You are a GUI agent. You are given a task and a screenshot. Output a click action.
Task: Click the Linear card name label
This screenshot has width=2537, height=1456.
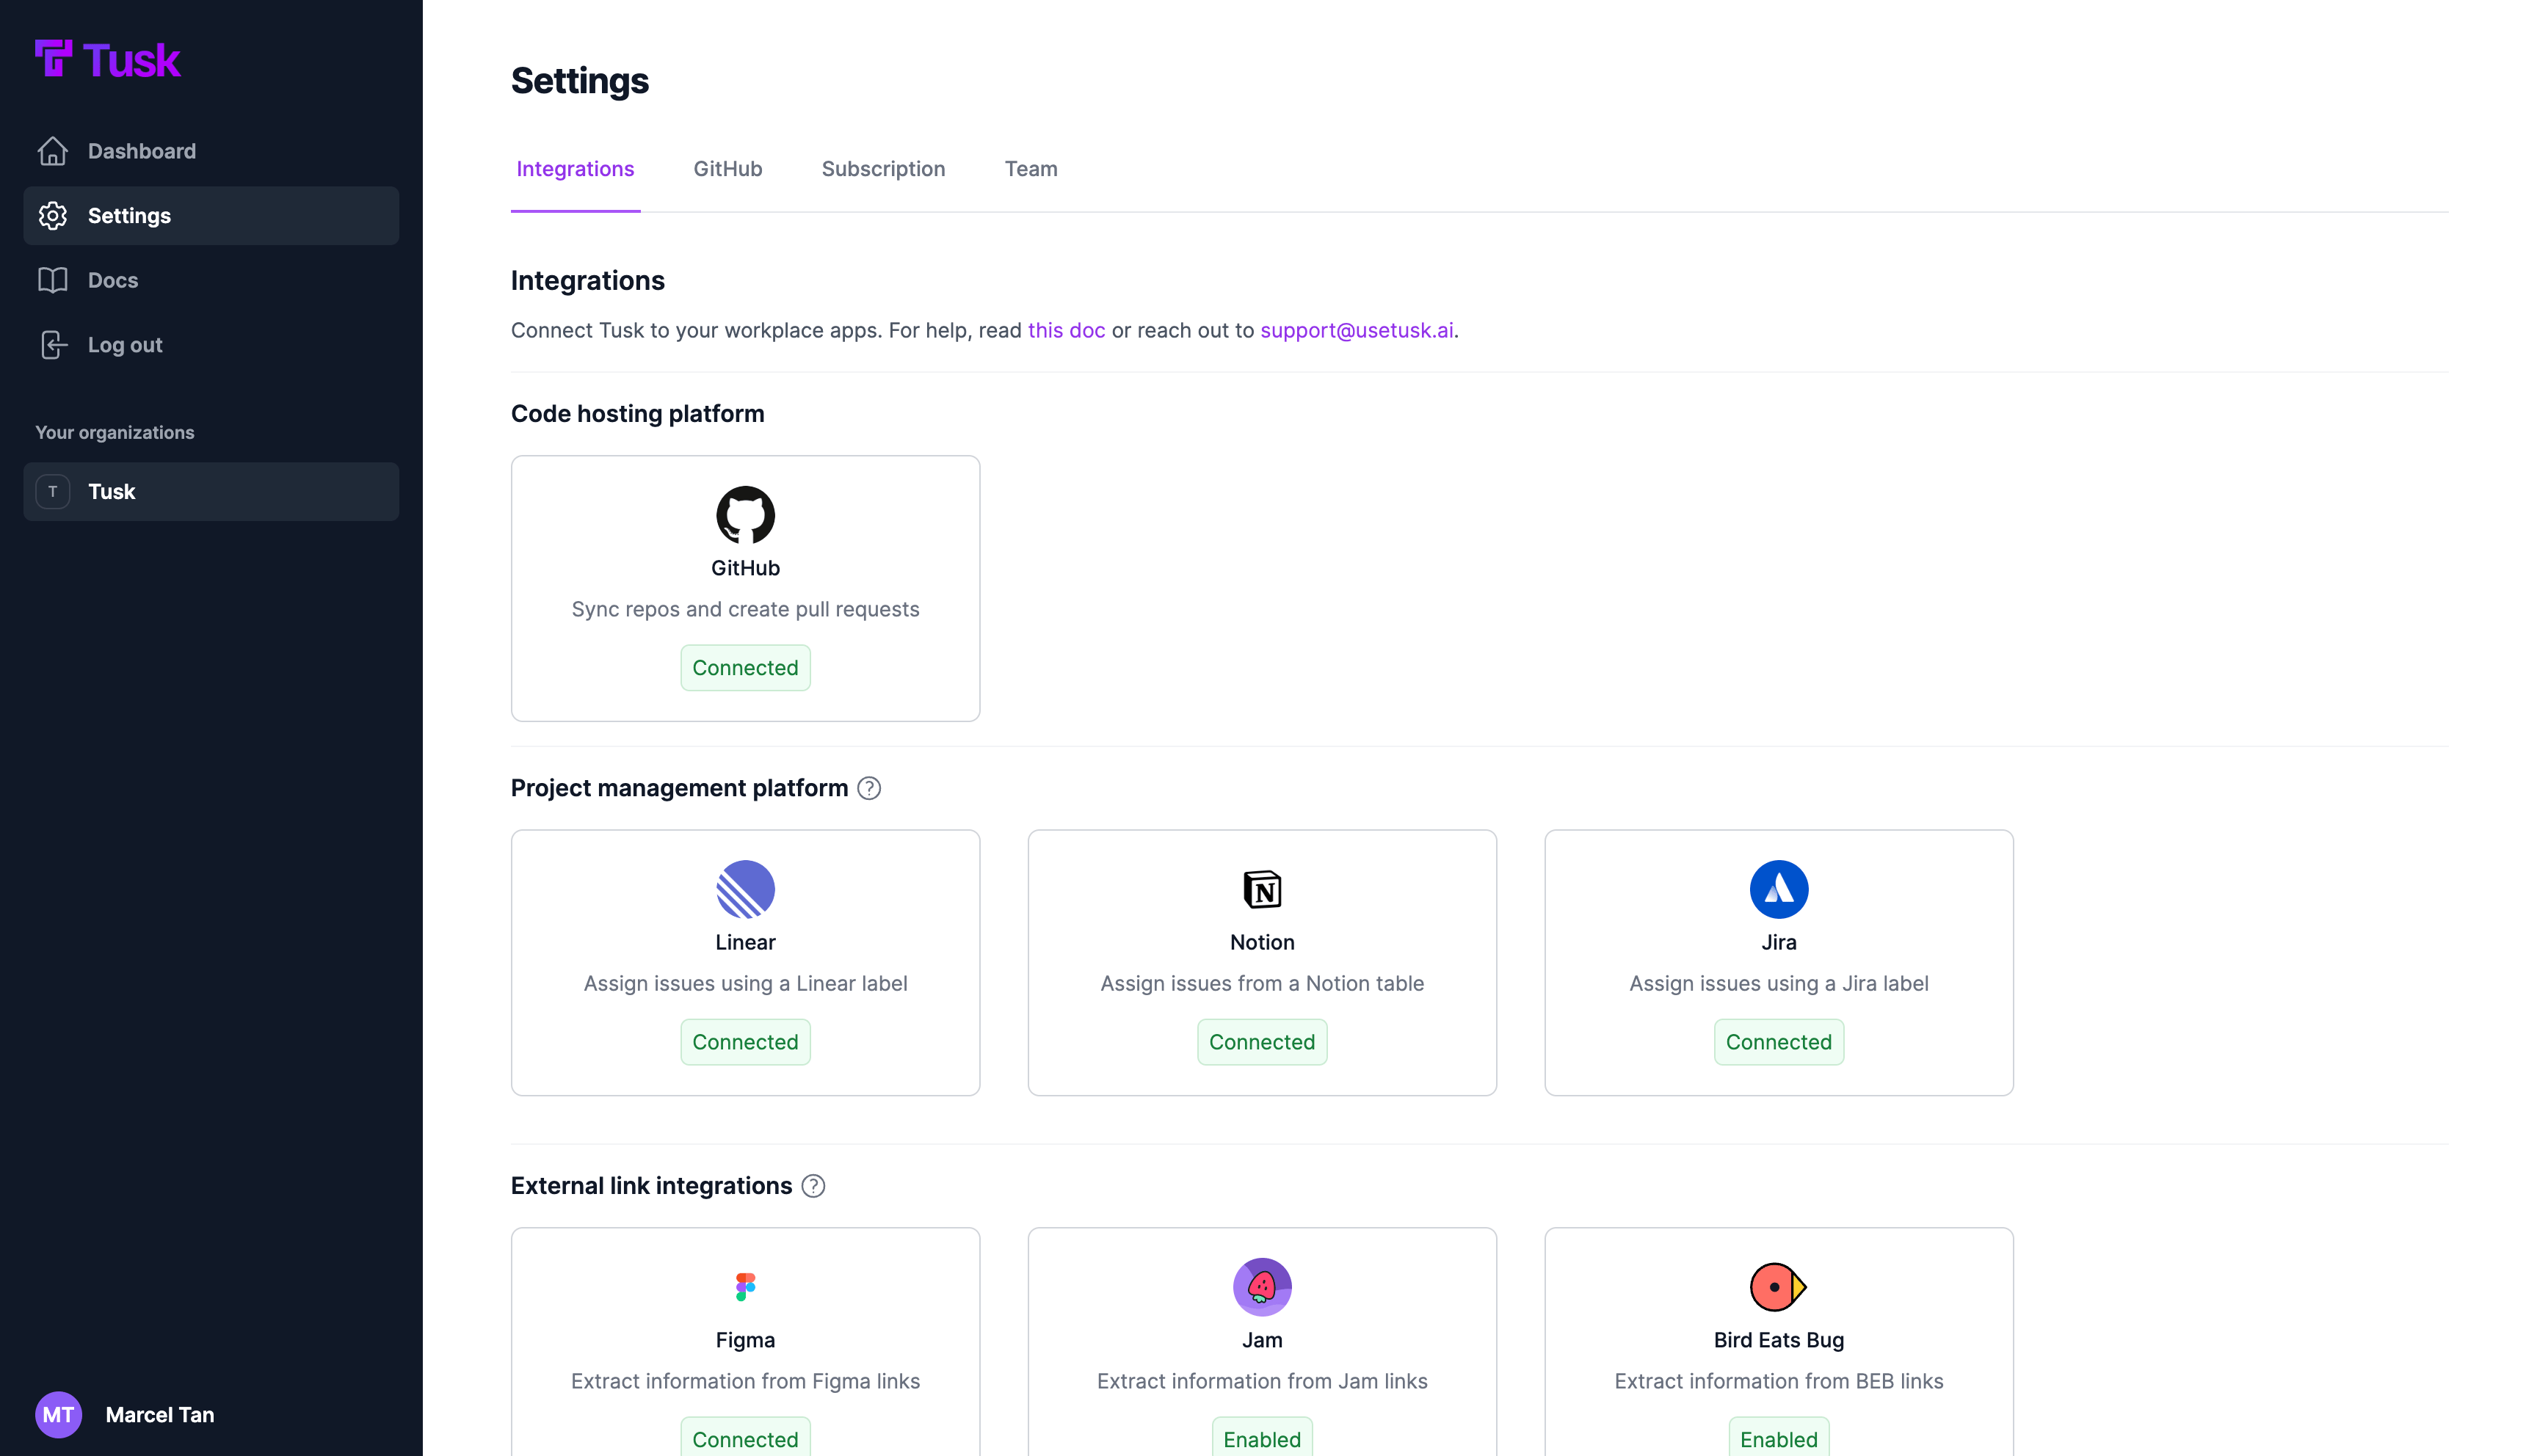pyautogui.click(x=745, y=943)
